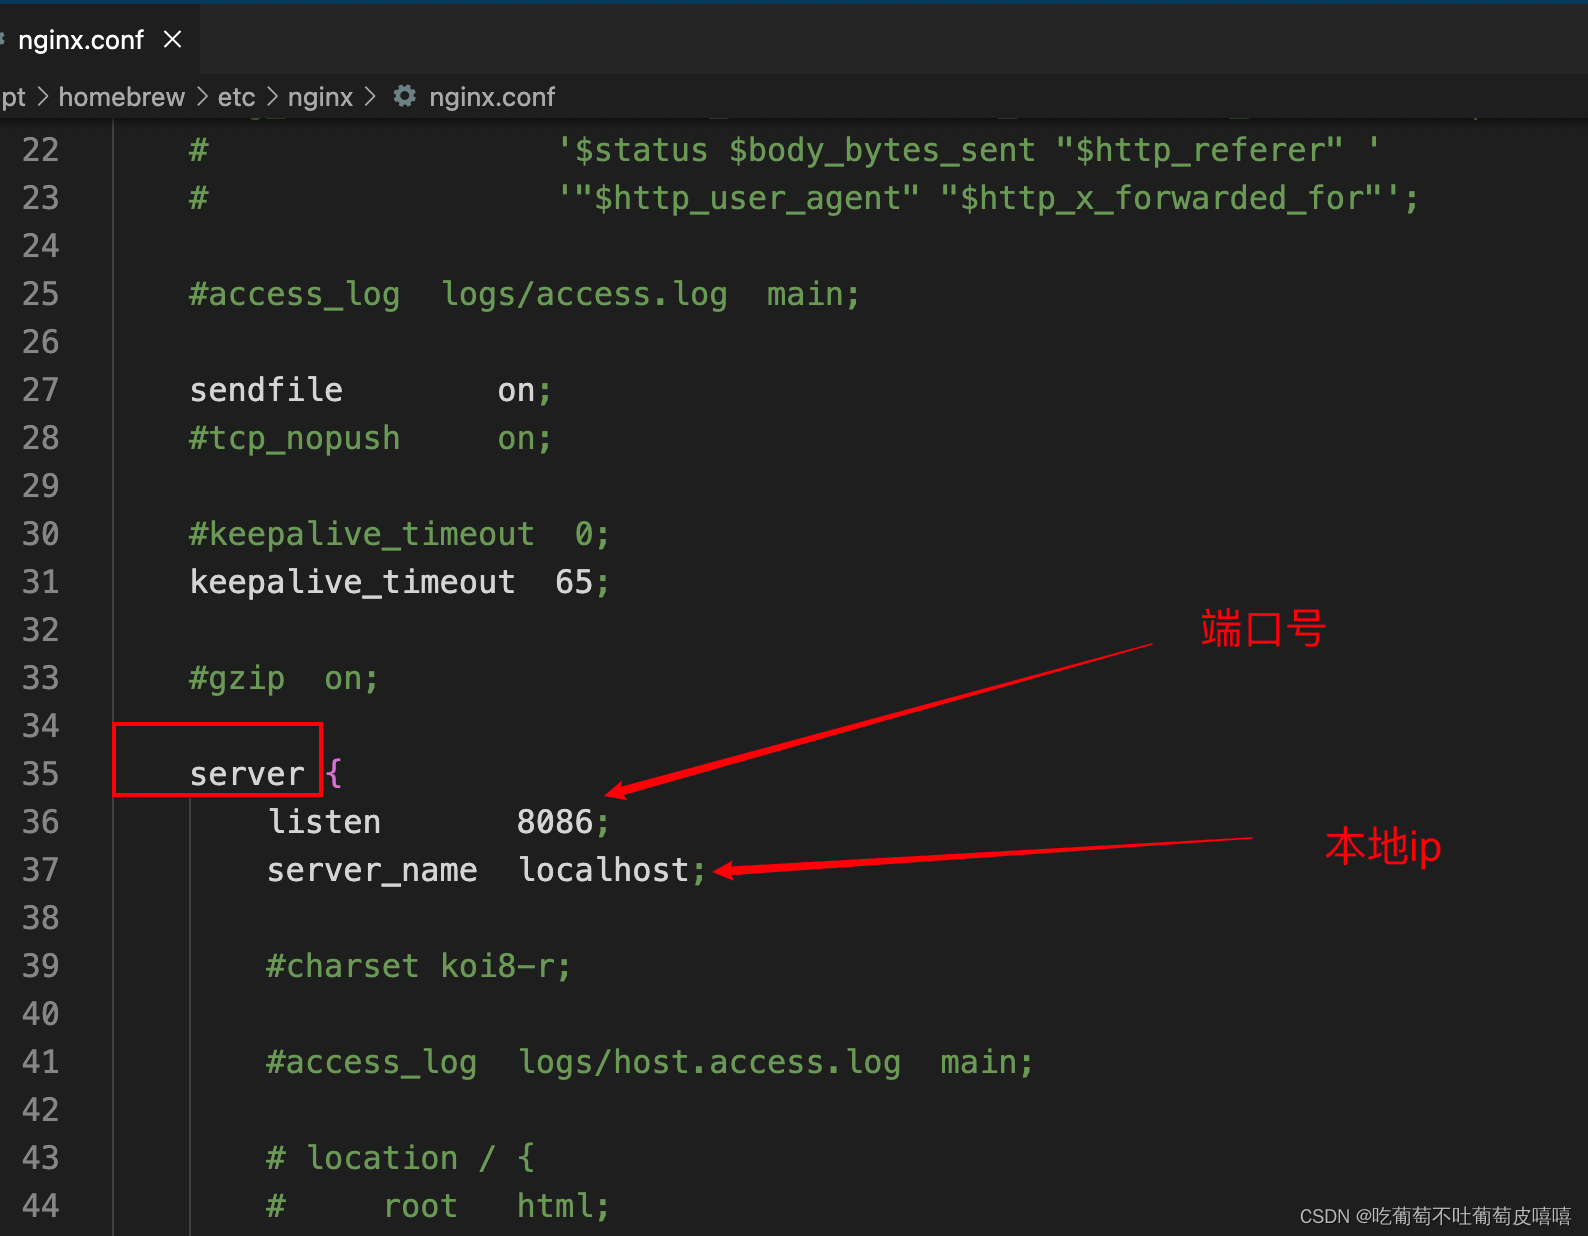Screen dimensions: 1588x1236
Task: Click the 'keepalive_timeout' directive on line 31
Action: pyautogui.click(x=352, y=582)
